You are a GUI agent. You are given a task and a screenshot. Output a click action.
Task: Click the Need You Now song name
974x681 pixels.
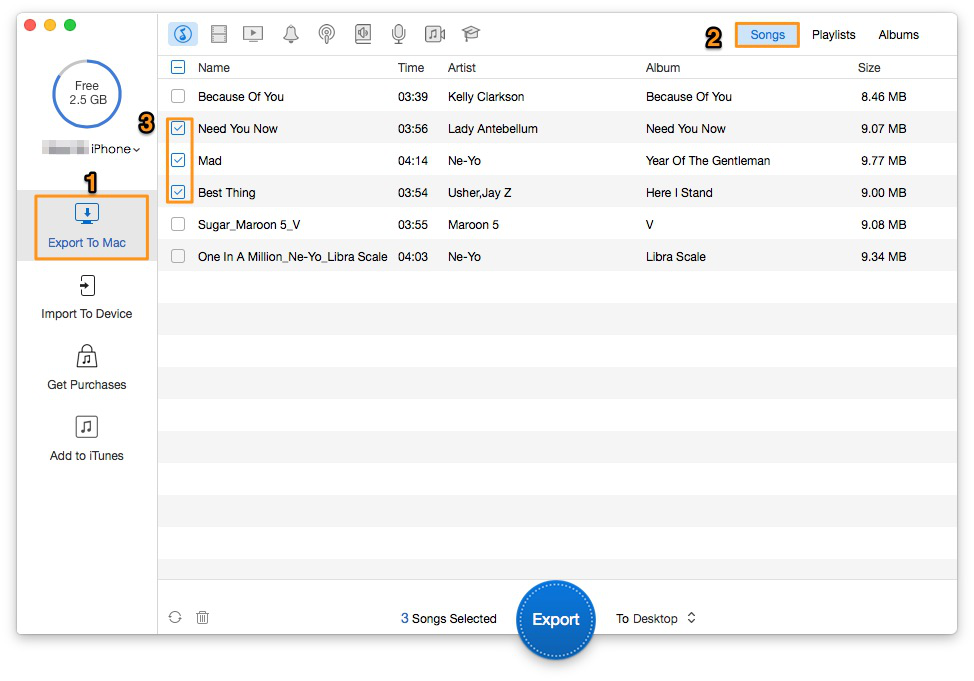tap(238, 129)
